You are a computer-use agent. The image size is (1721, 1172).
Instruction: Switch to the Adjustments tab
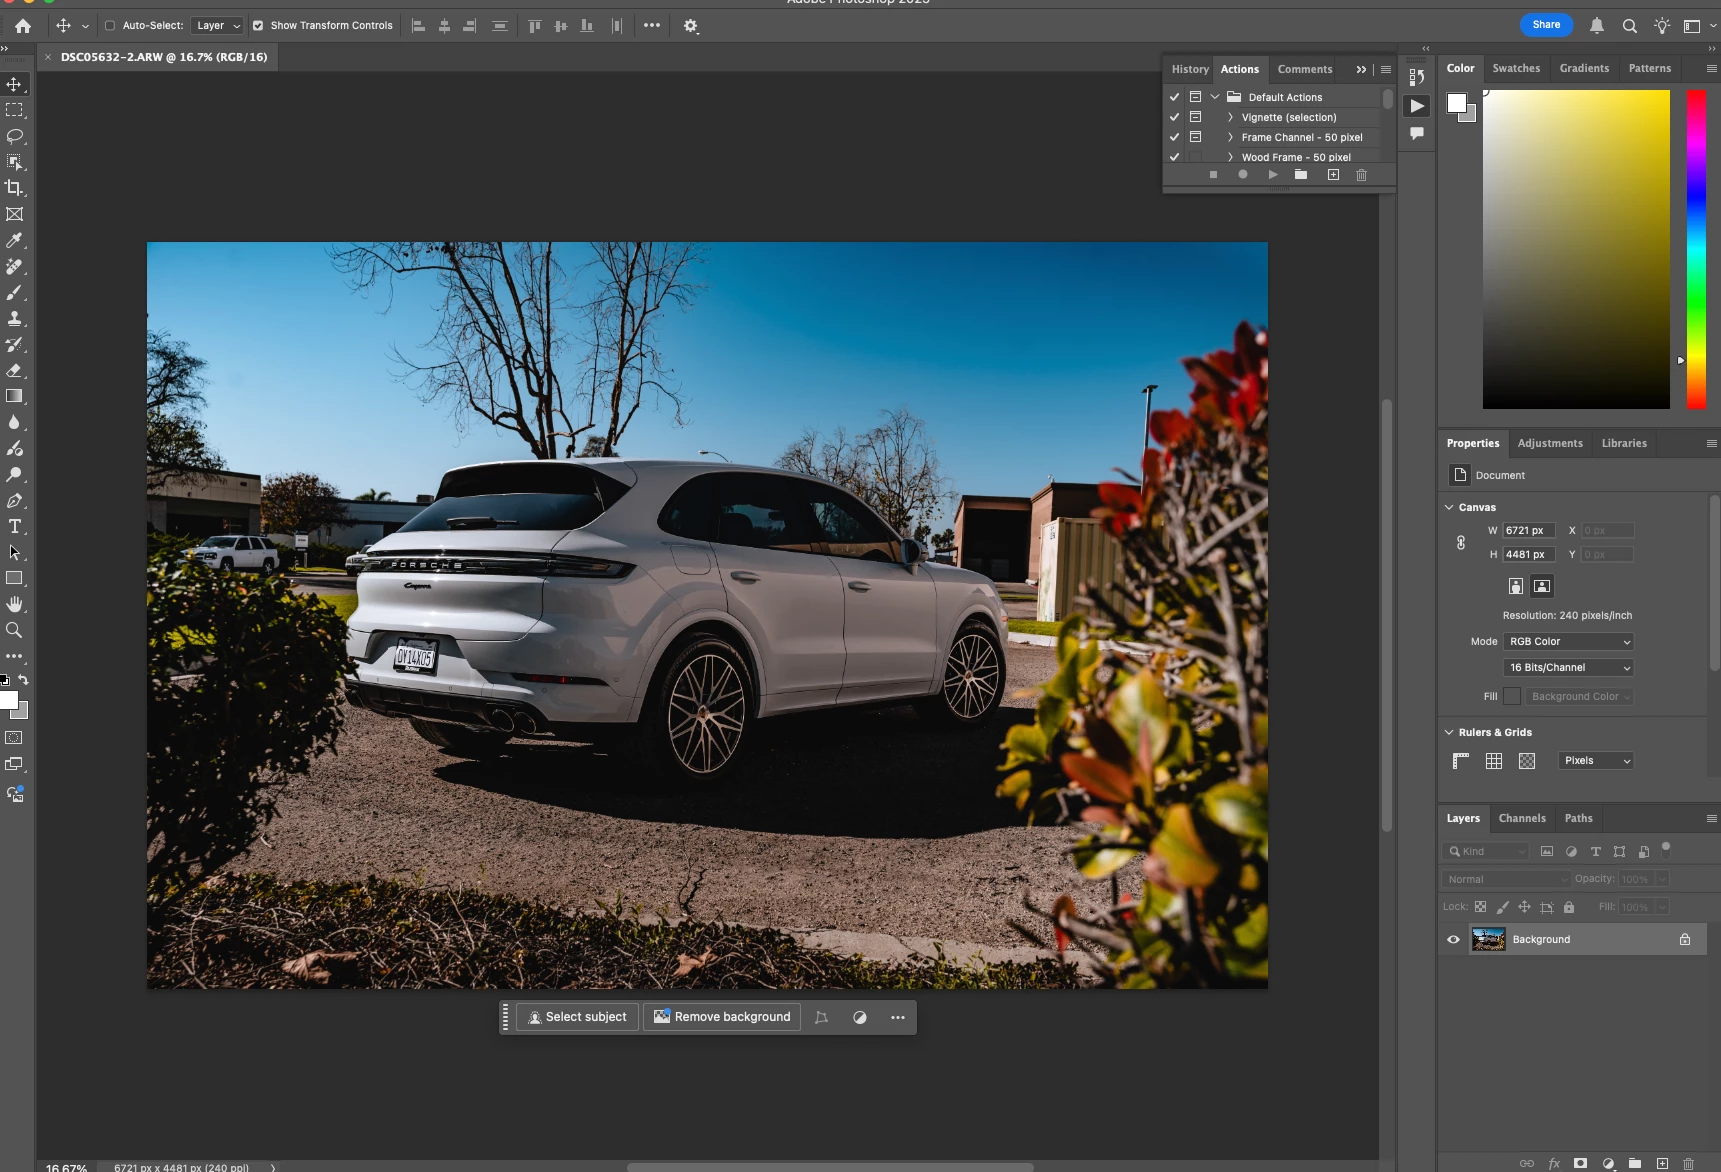pos(1550,443)
